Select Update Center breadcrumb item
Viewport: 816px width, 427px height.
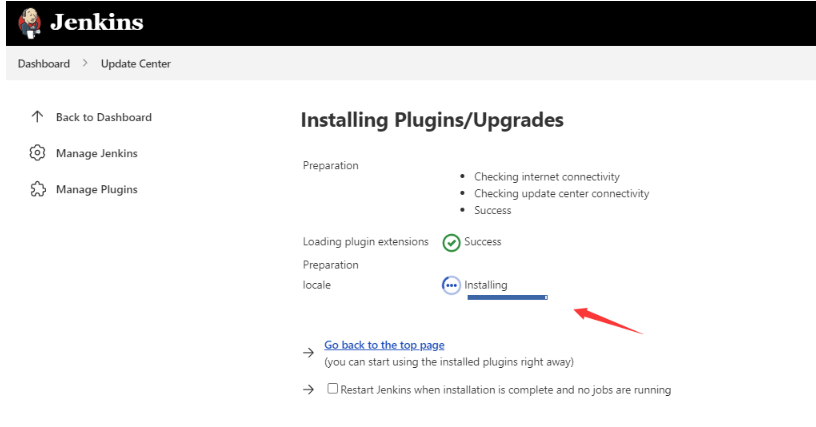tap(136, 64)
